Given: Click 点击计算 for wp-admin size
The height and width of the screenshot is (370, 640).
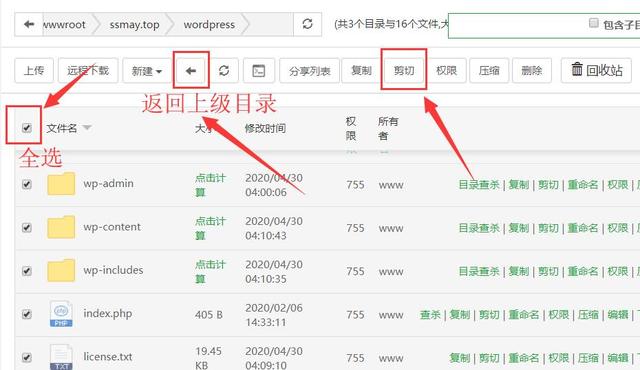Looking at the screenshot, I should click(210, 185).
